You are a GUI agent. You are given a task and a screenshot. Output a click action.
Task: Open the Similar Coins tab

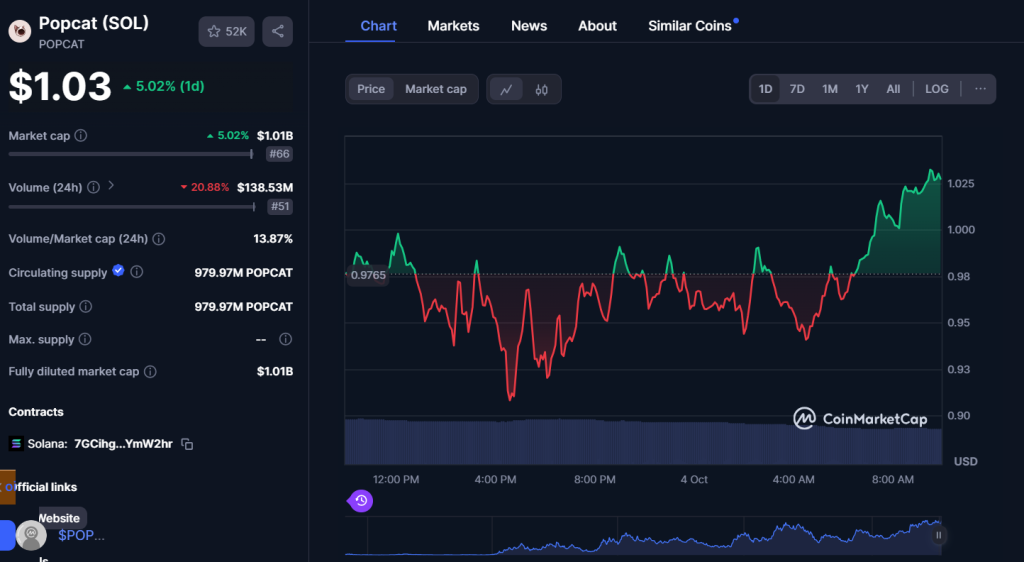point(690,26)
